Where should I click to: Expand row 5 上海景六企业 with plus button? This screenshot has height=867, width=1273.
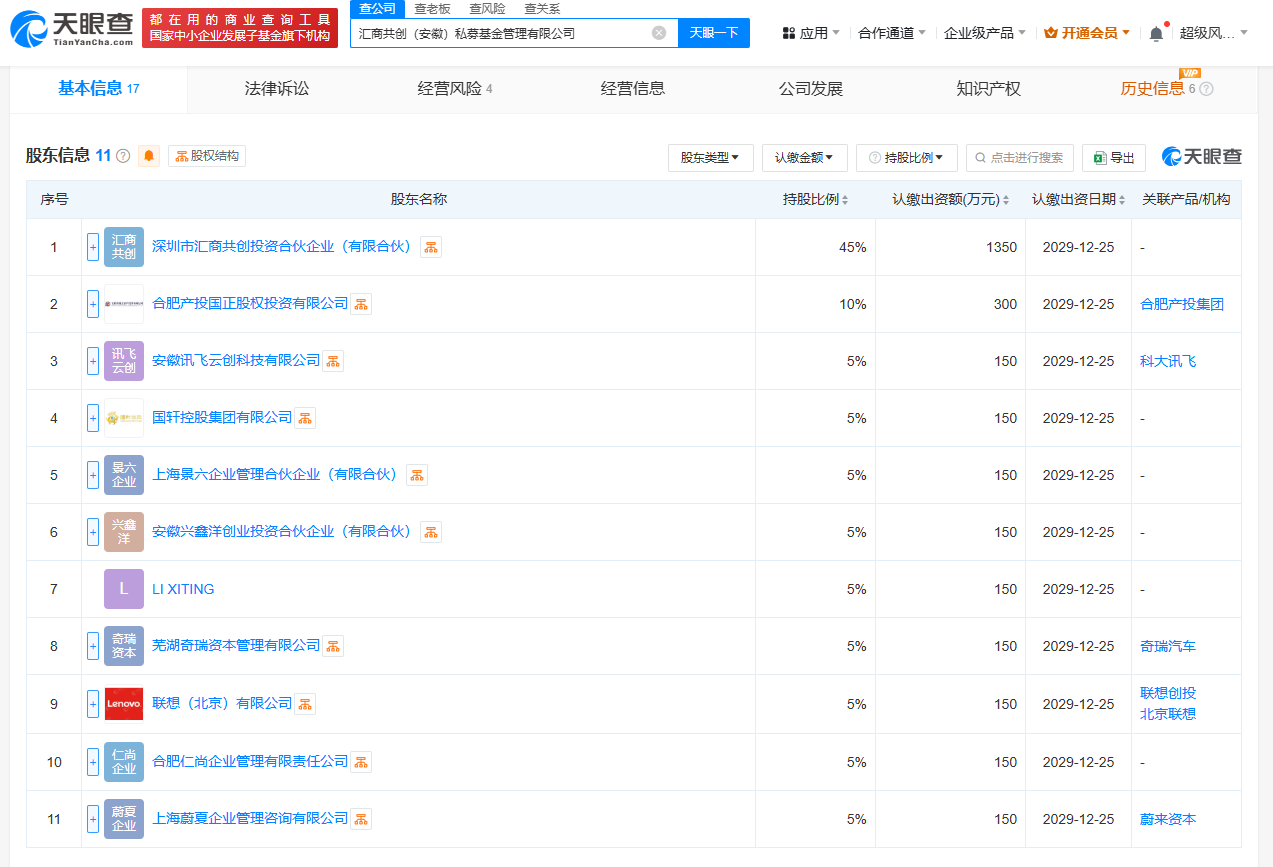point(93,475)
